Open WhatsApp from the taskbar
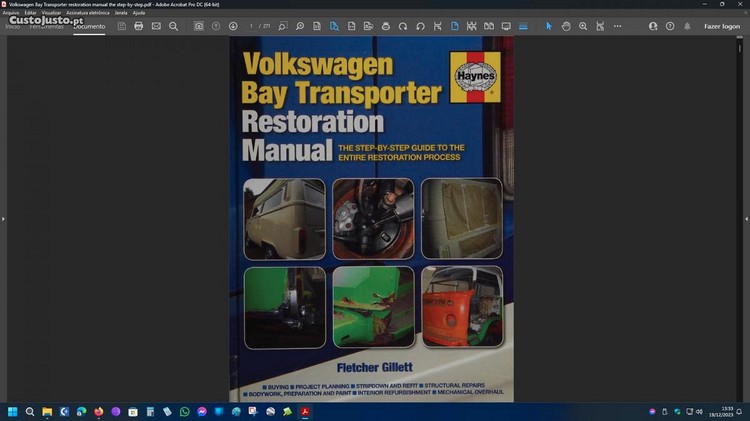Viewport: 750px width, 421px height. (x=184, y=411)
